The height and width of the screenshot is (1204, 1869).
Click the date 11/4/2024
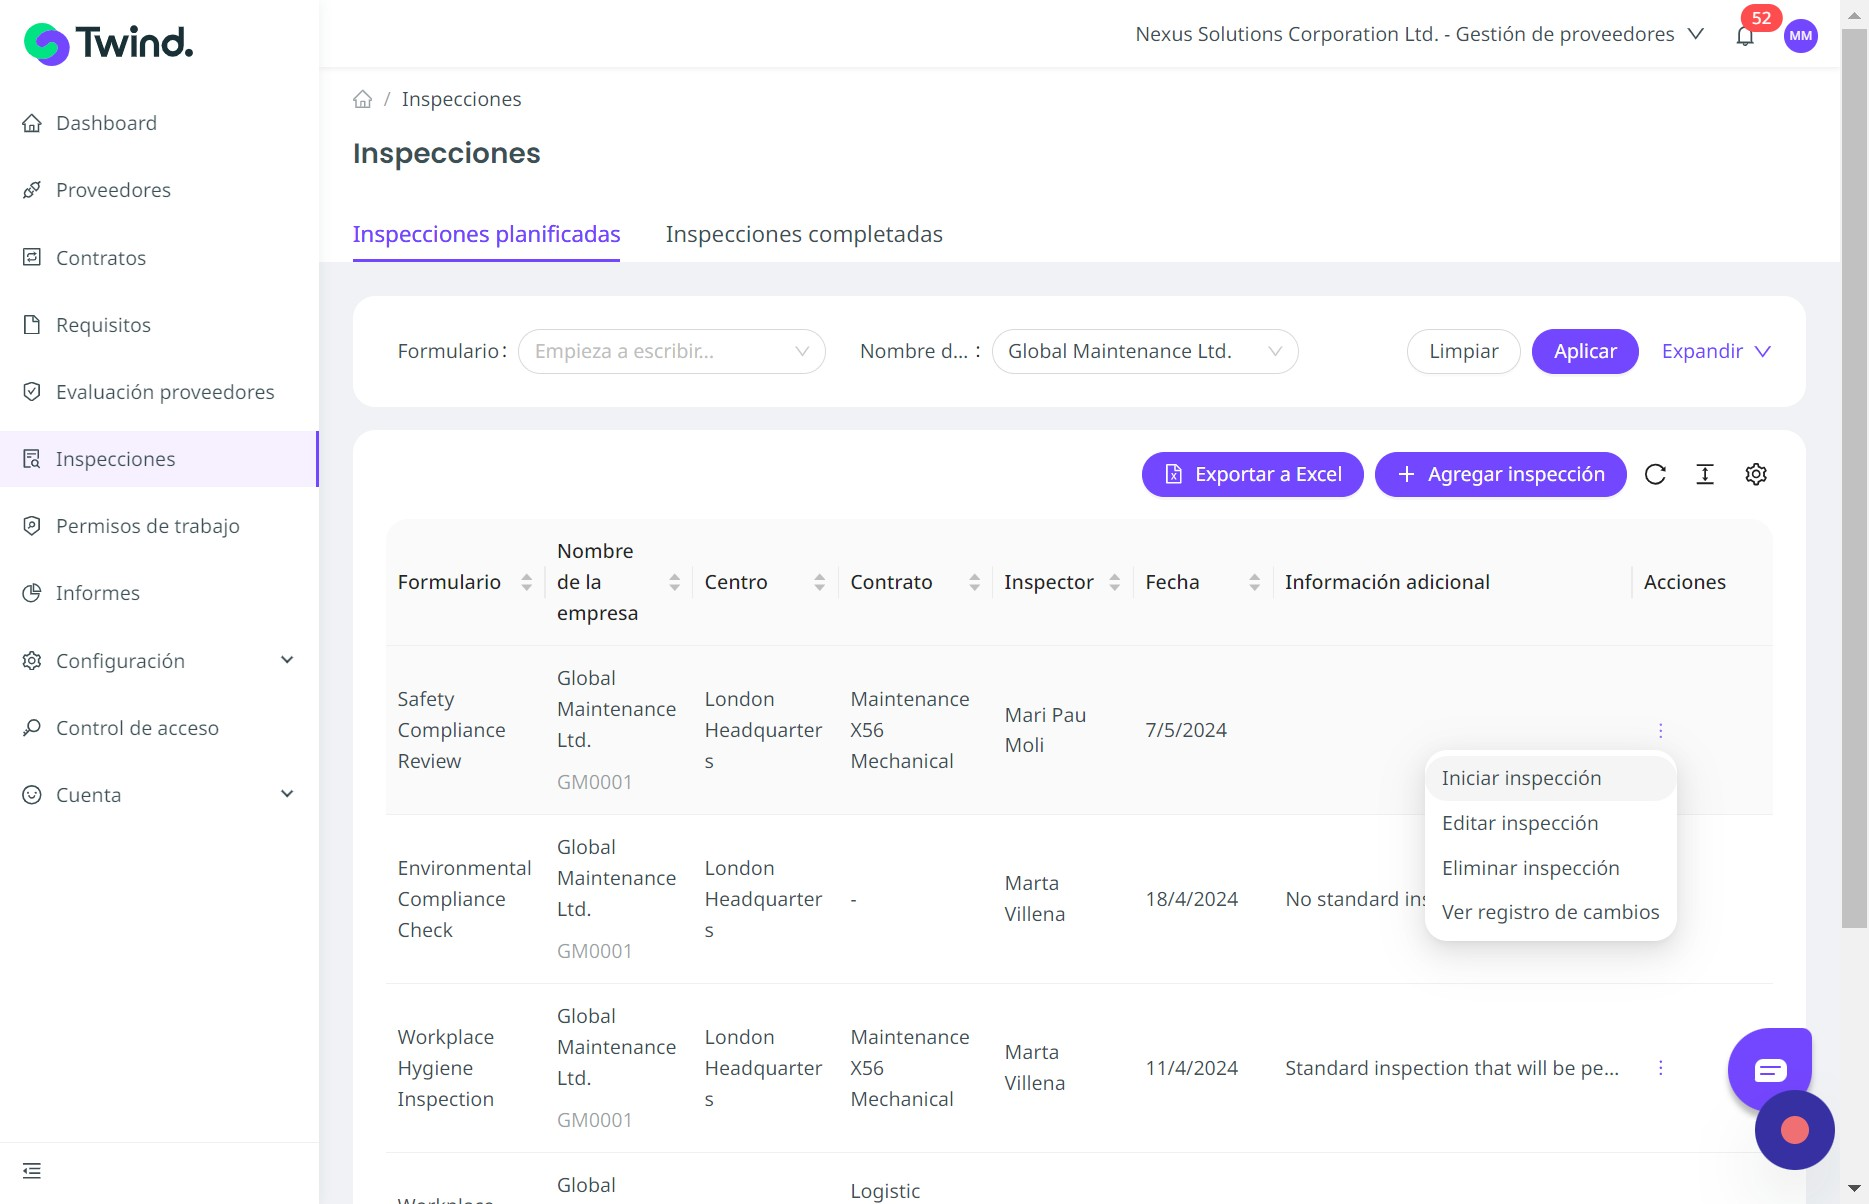1191,1068
